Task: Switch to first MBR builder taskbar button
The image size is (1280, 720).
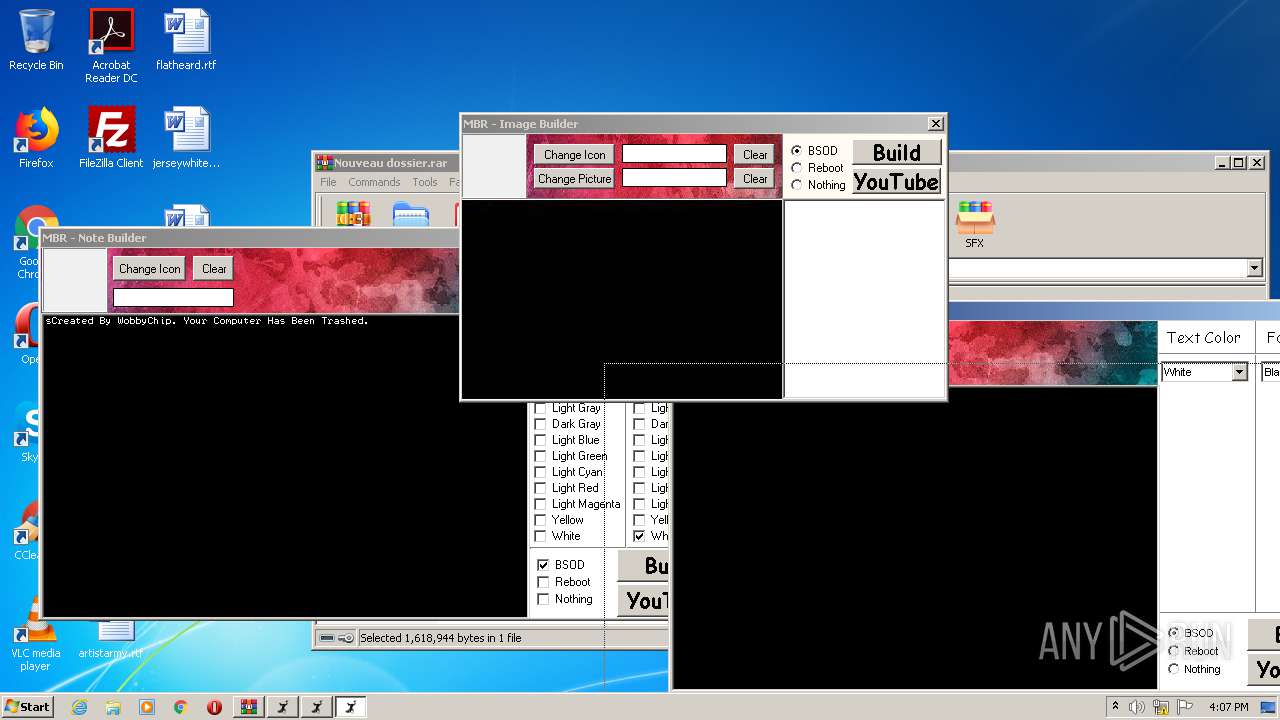Action: click(283, 707)
